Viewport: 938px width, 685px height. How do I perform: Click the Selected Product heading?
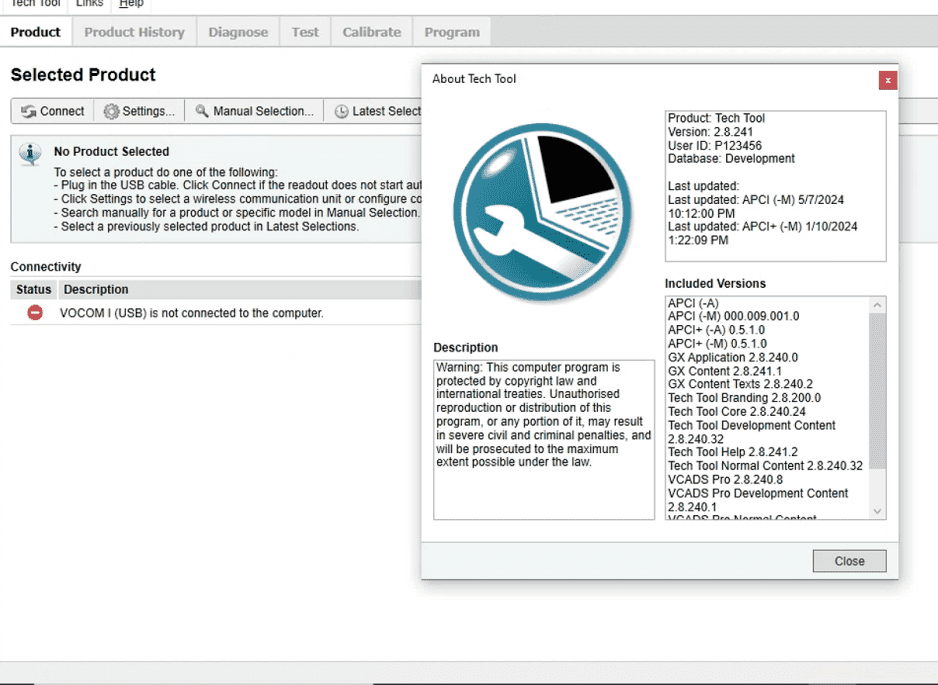(x=83, y=75)
